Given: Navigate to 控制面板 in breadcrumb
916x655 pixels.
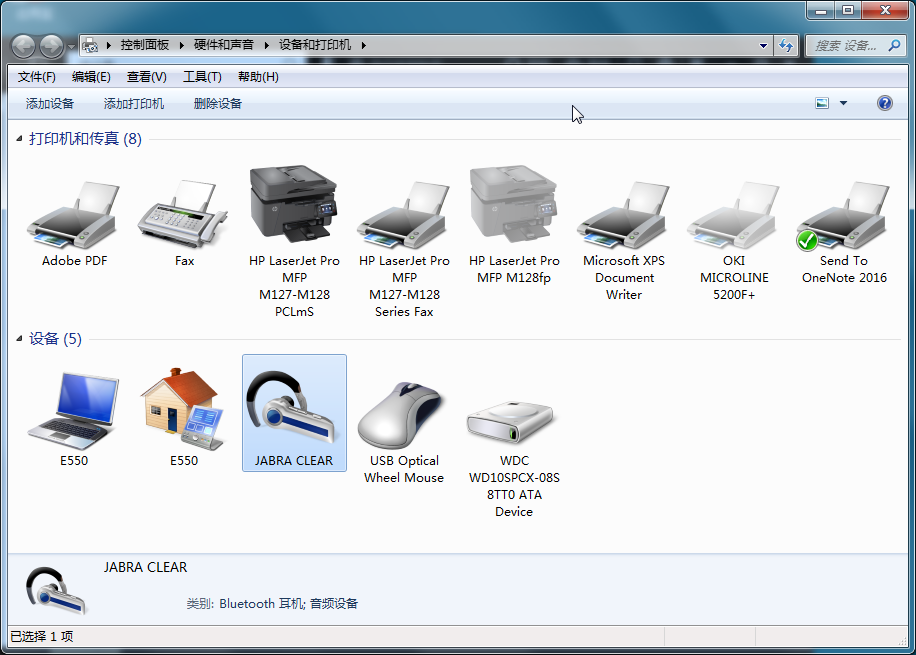Looking at the screenshot, I should tap(144, 45).
